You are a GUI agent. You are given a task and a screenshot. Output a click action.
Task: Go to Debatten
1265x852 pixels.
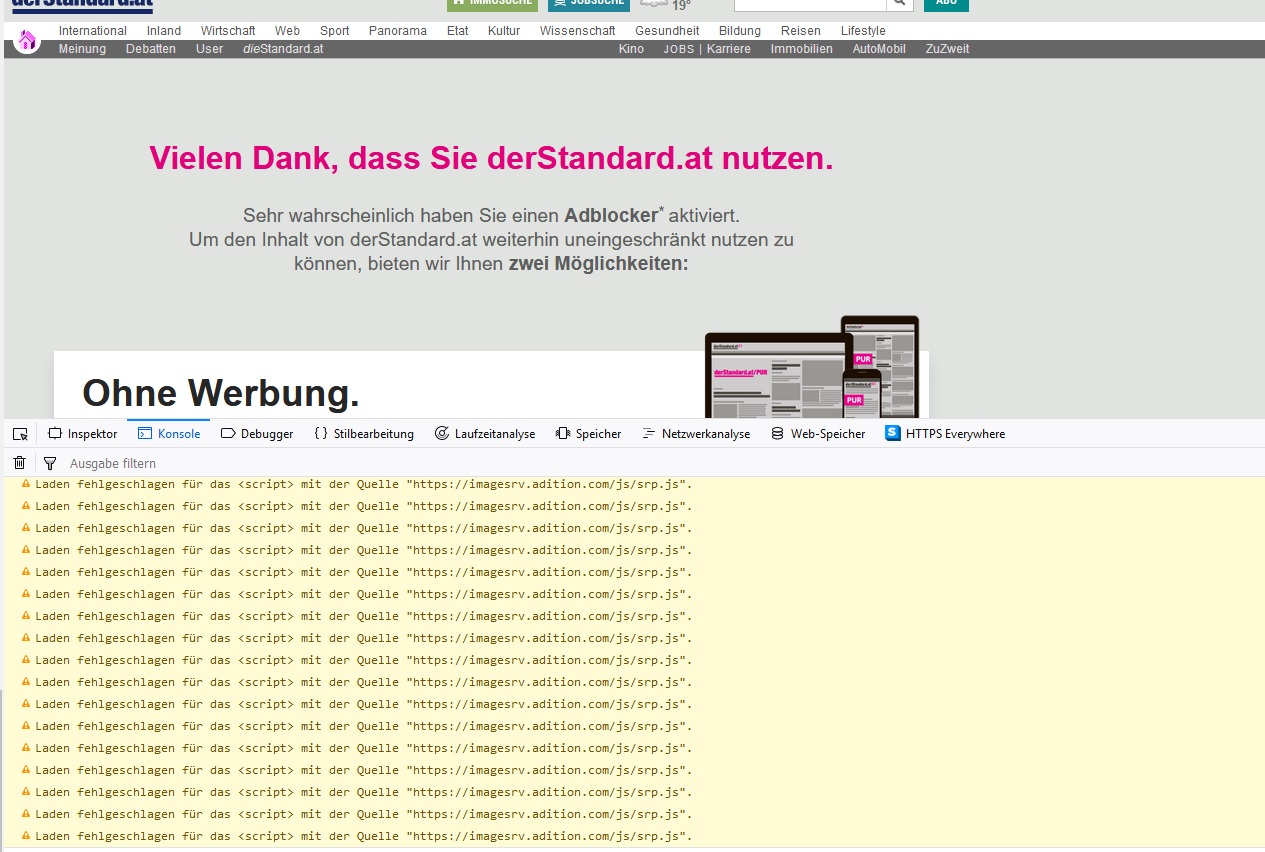(151, 49)
